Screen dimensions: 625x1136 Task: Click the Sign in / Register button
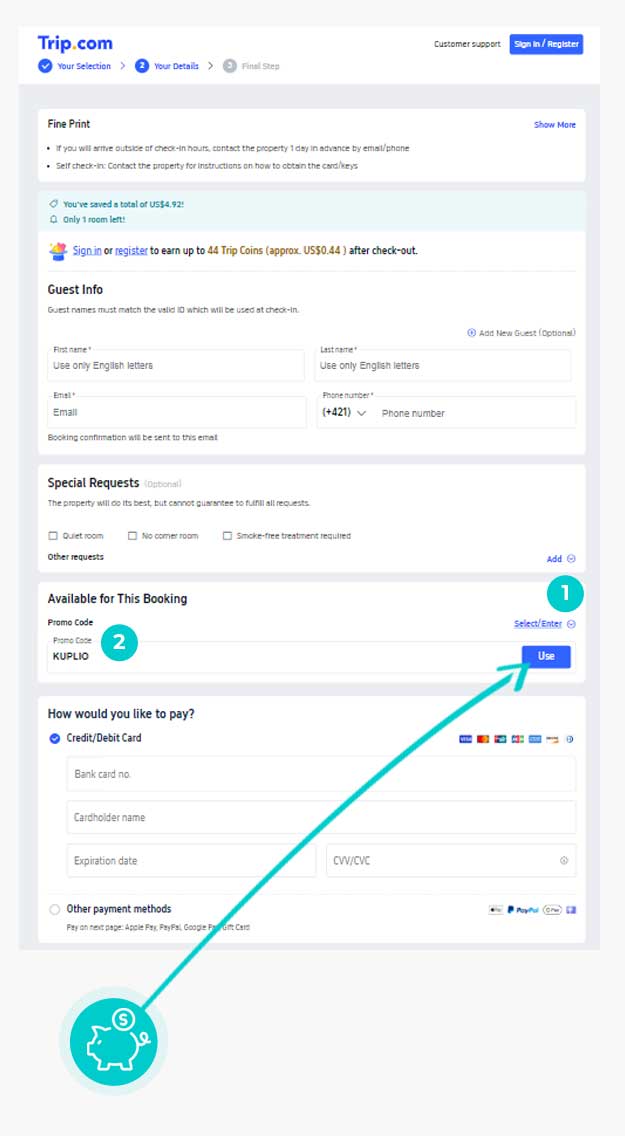click(546, 44)
